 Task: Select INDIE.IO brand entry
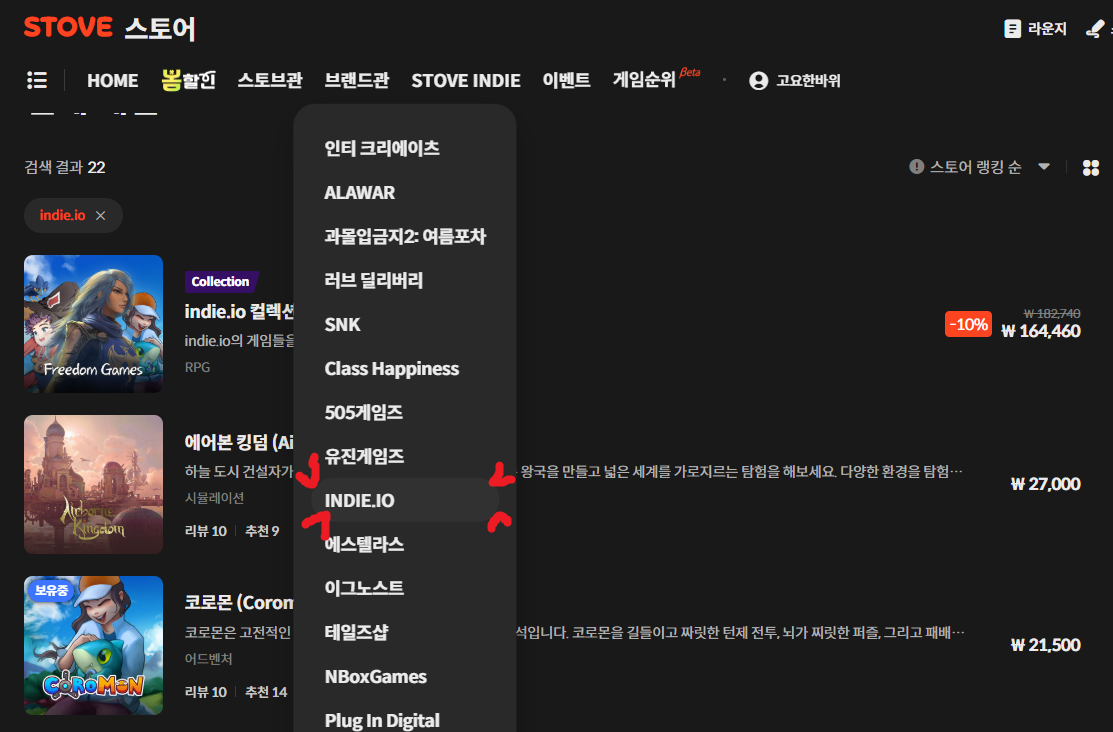click(405, 501)
